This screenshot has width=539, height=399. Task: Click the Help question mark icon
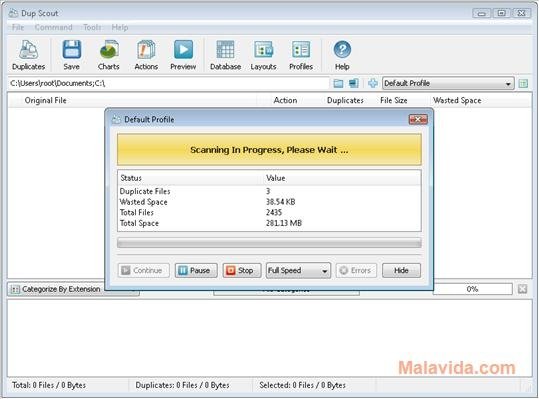pyautogui.click(x=342, y=49)
